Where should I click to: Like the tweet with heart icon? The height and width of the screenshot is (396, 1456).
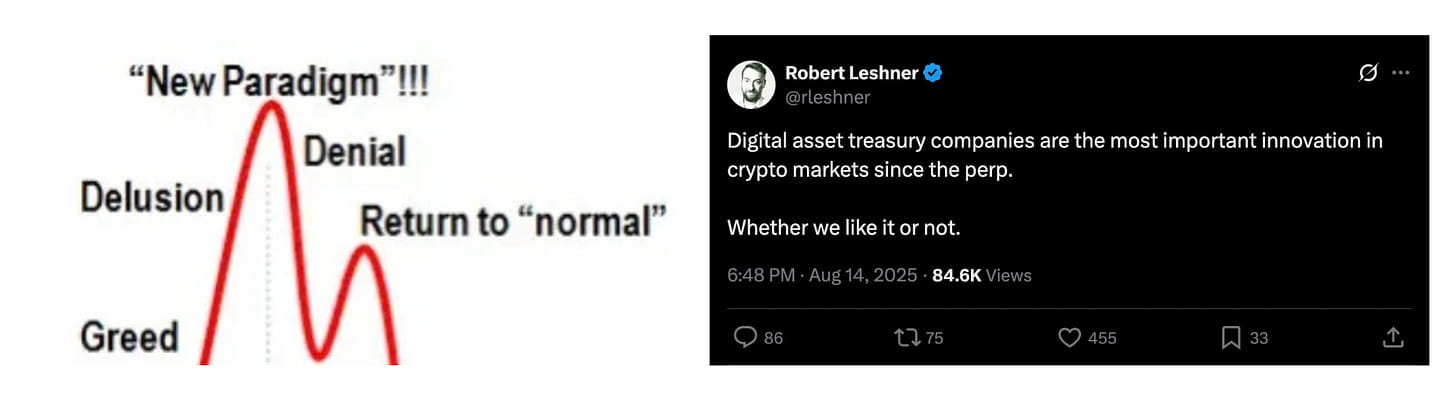[1070, 338]
